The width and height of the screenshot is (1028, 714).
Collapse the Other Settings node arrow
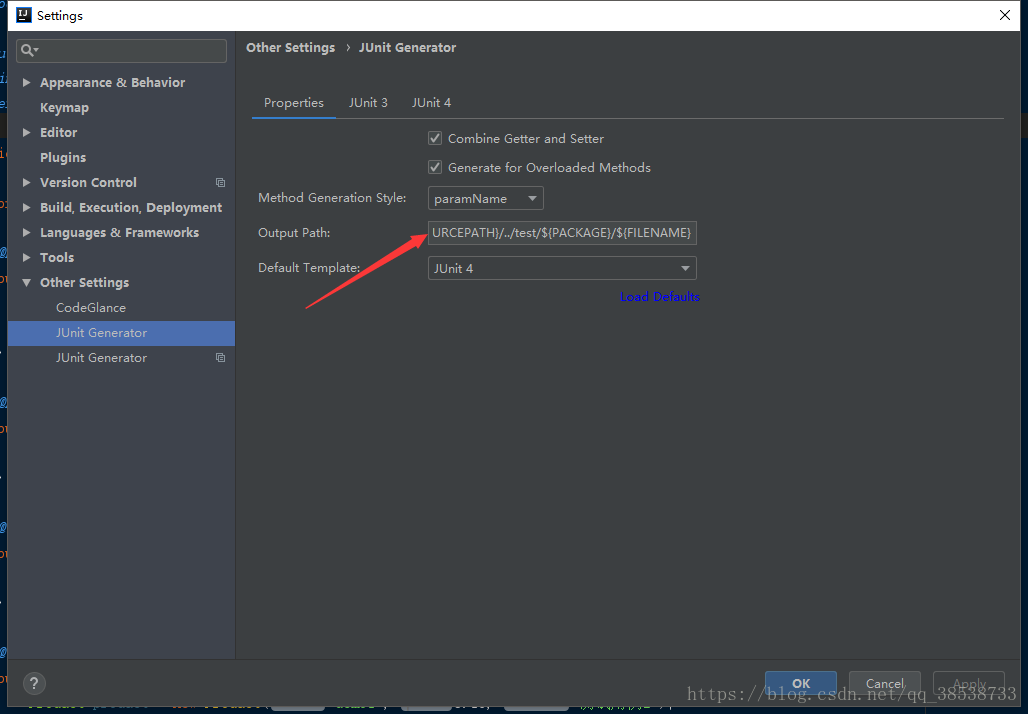[26, 283]
